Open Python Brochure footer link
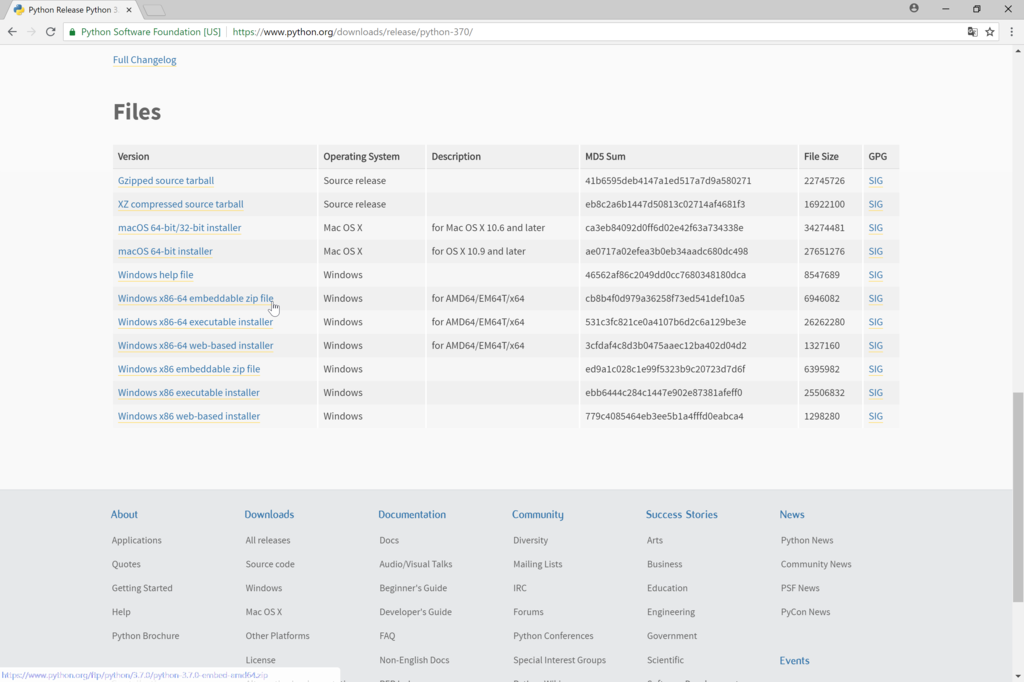 pyautogui.click(x=145, y=636)
